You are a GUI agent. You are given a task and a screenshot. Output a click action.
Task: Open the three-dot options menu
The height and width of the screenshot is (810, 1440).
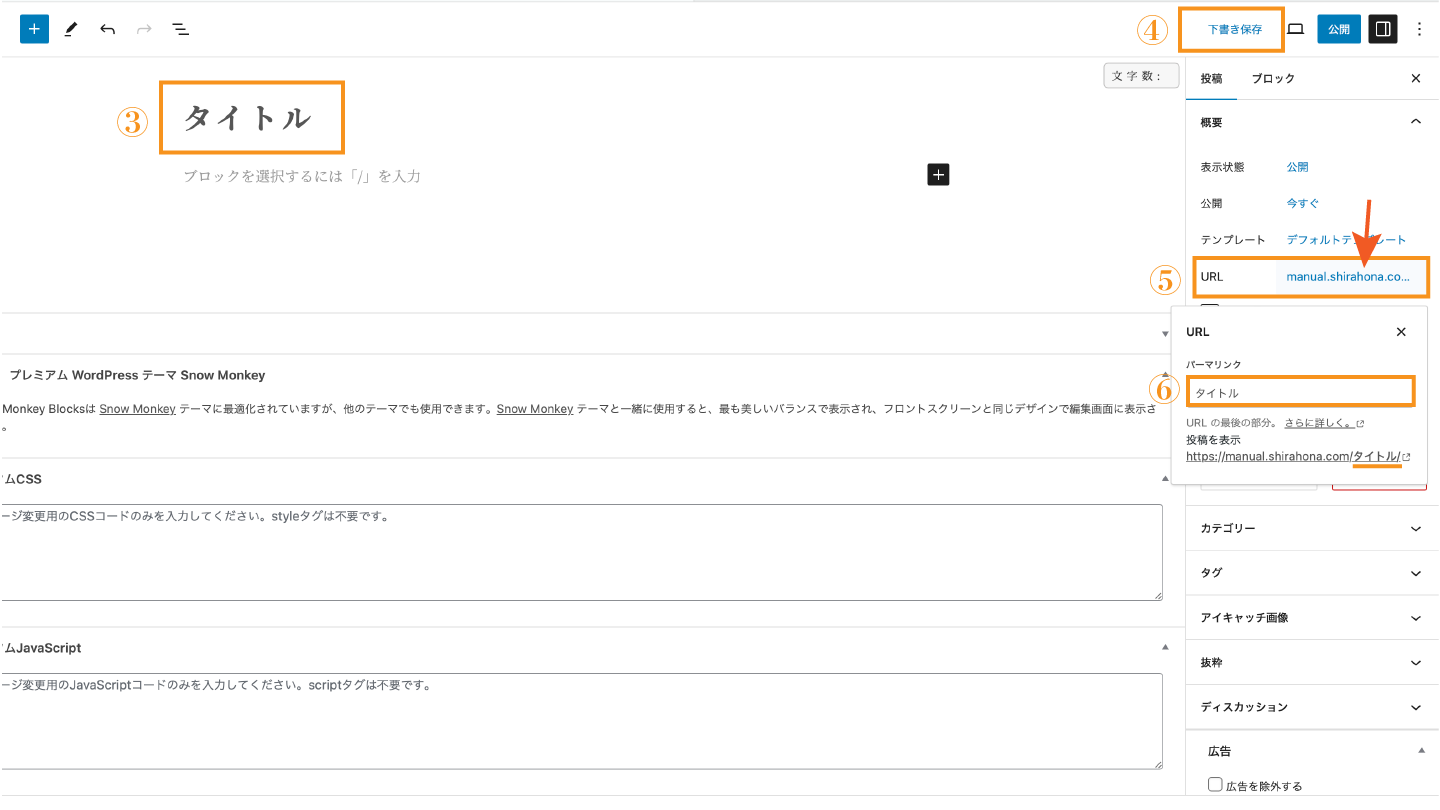click(x=1419, y=29)
